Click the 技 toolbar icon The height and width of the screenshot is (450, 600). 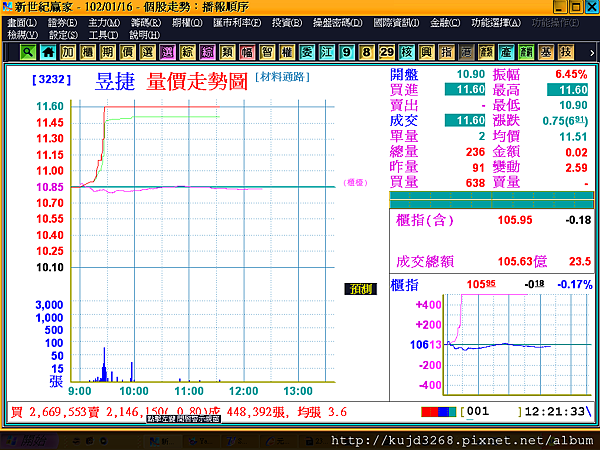pos(565,52)
